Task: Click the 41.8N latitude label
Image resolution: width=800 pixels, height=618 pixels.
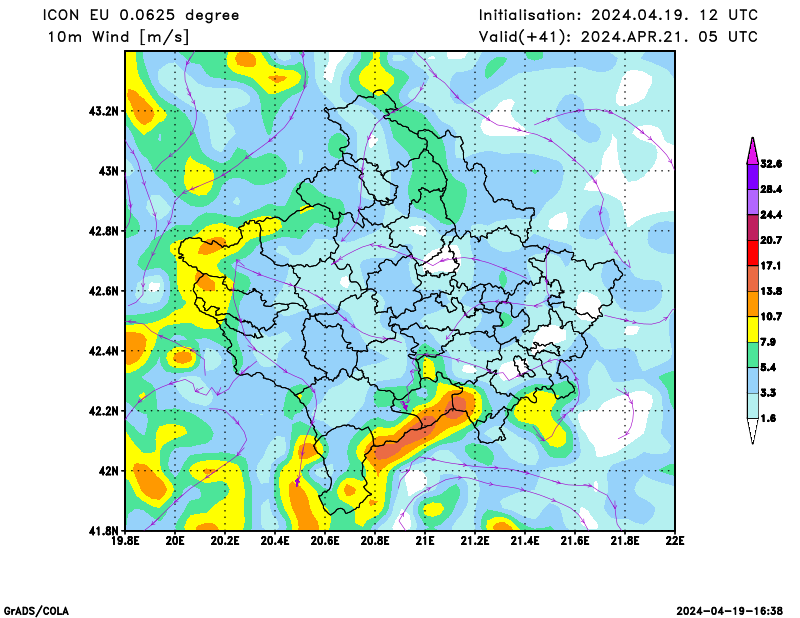Action: pos(104,531)
